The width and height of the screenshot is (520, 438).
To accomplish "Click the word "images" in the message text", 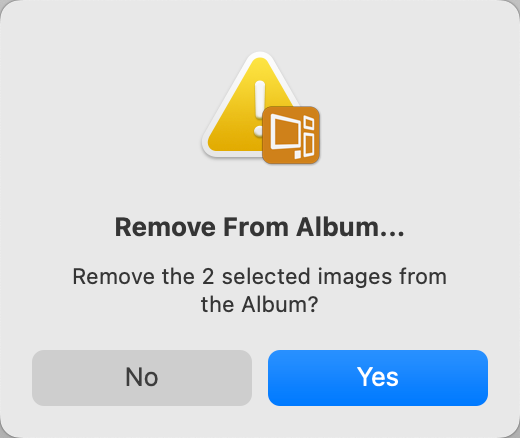I will pyautogui.click(x=355, y=277).
